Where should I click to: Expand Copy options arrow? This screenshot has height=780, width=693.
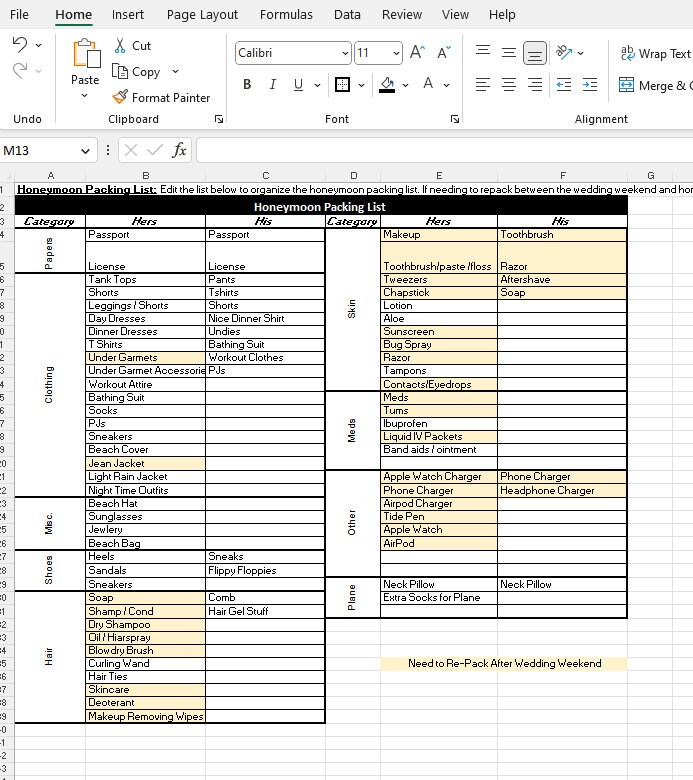pyautogui.click(x=175, y=72)
